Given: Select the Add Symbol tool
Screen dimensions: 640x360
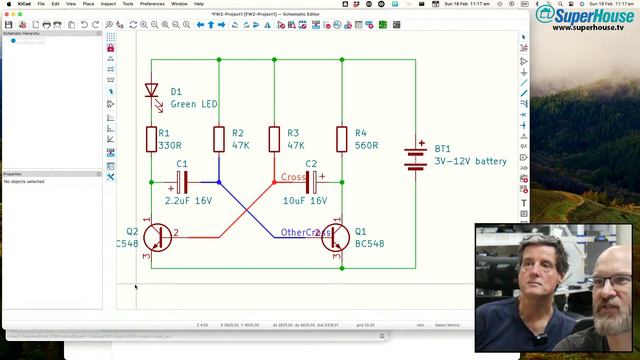Looking at the screenshot, I should [524, 61].
